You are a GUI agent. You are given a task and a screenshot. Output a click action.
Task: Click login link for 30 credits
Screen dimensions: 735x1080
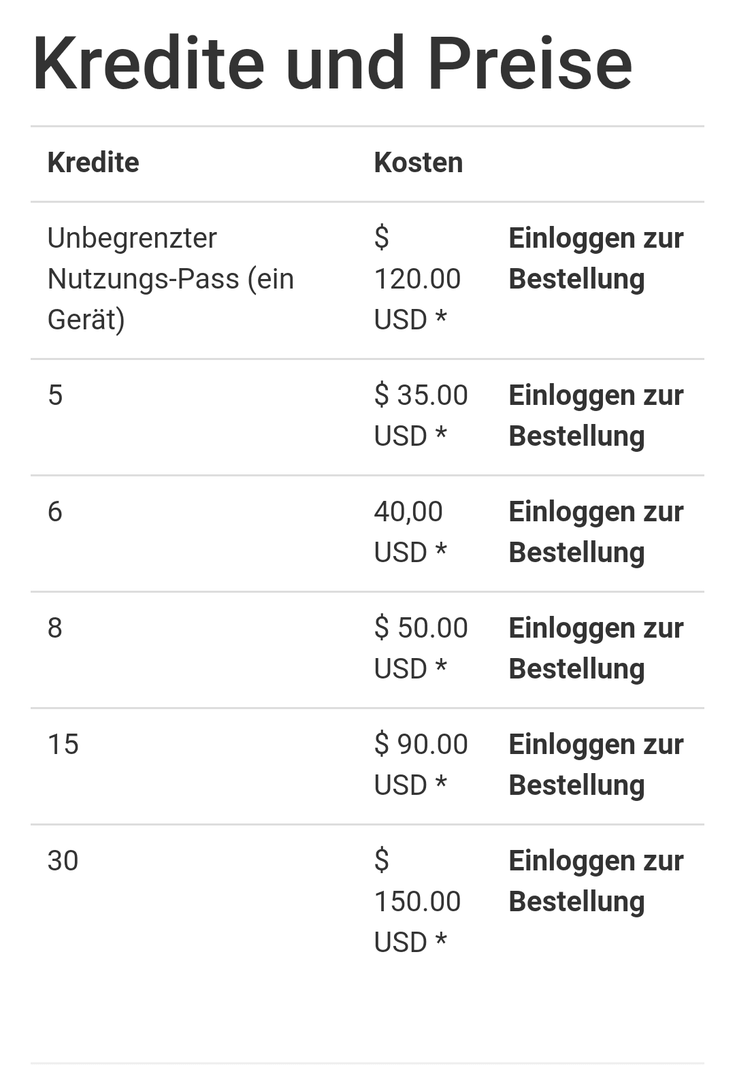[596, 881]
